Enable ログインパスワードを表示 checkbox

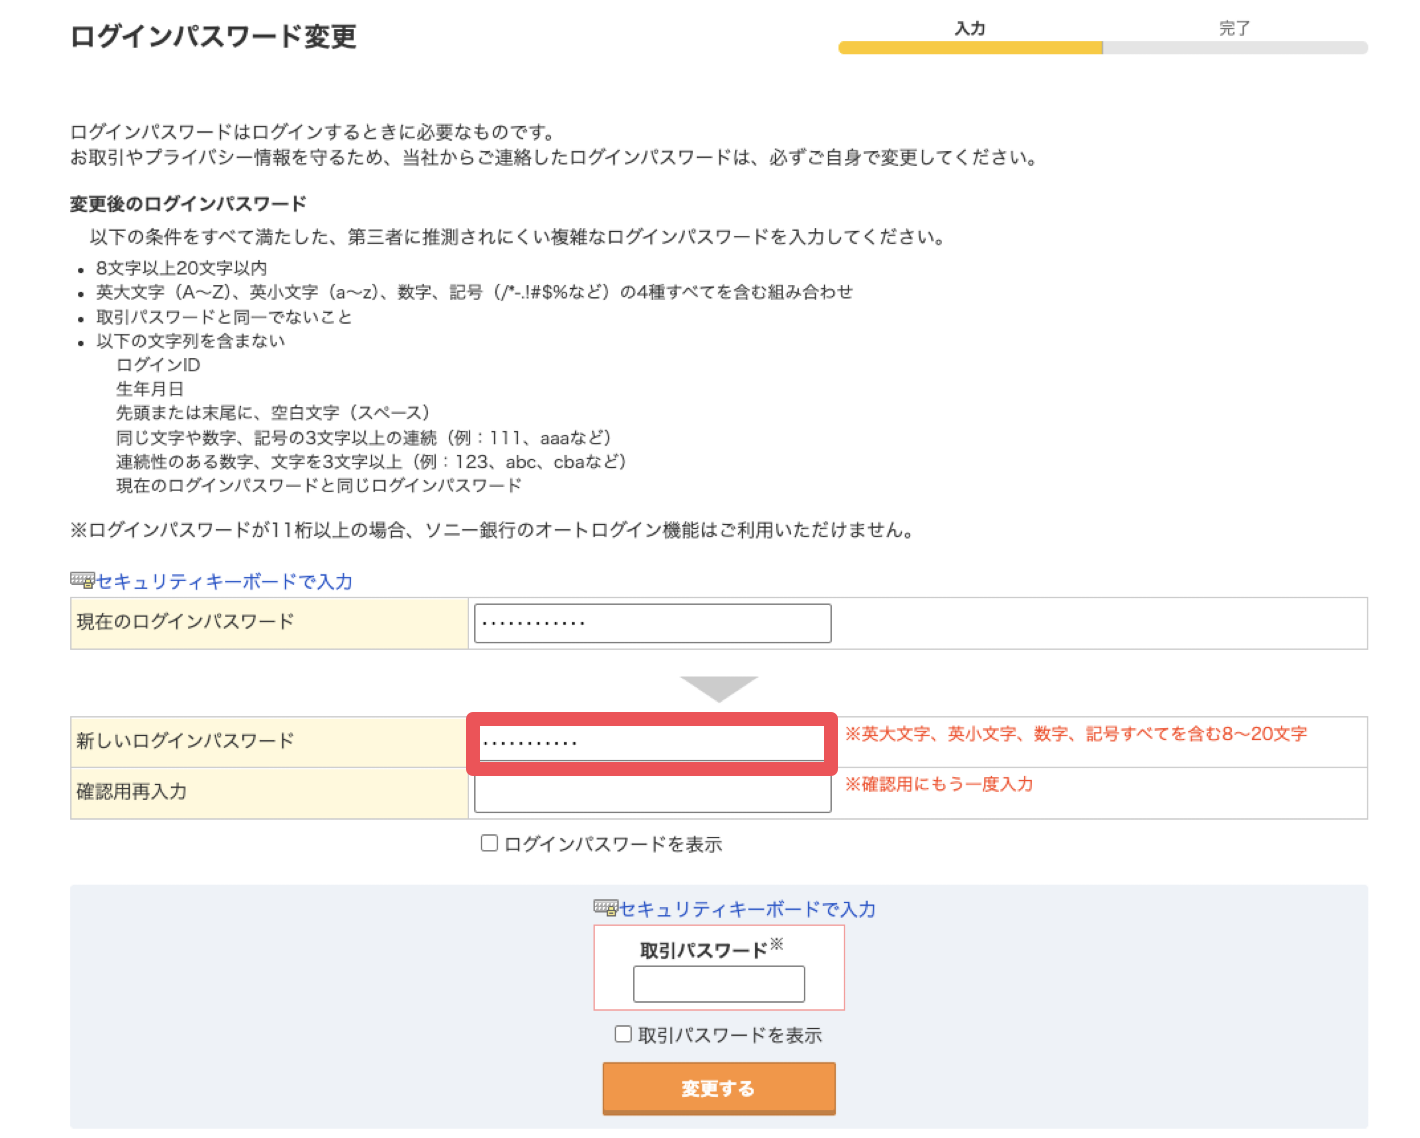point(489,843)
